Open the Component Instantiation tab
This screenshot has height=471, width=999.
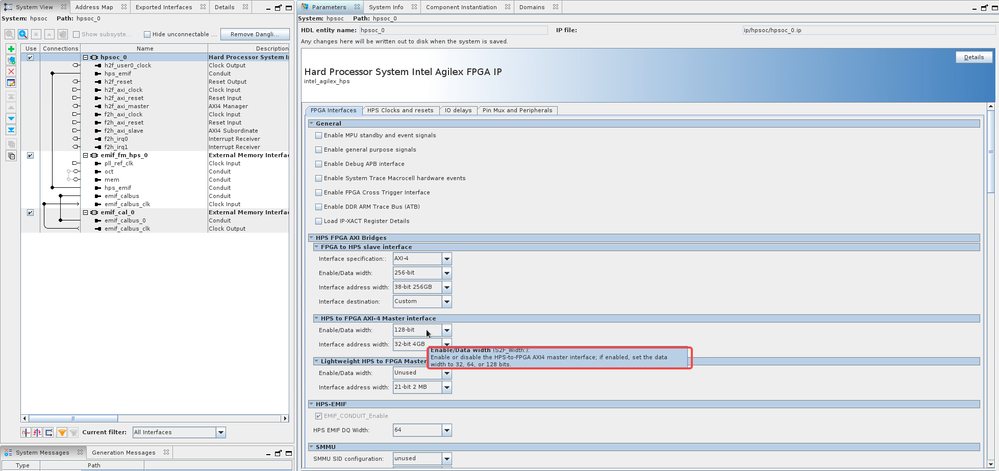click(x=461, y=7)
